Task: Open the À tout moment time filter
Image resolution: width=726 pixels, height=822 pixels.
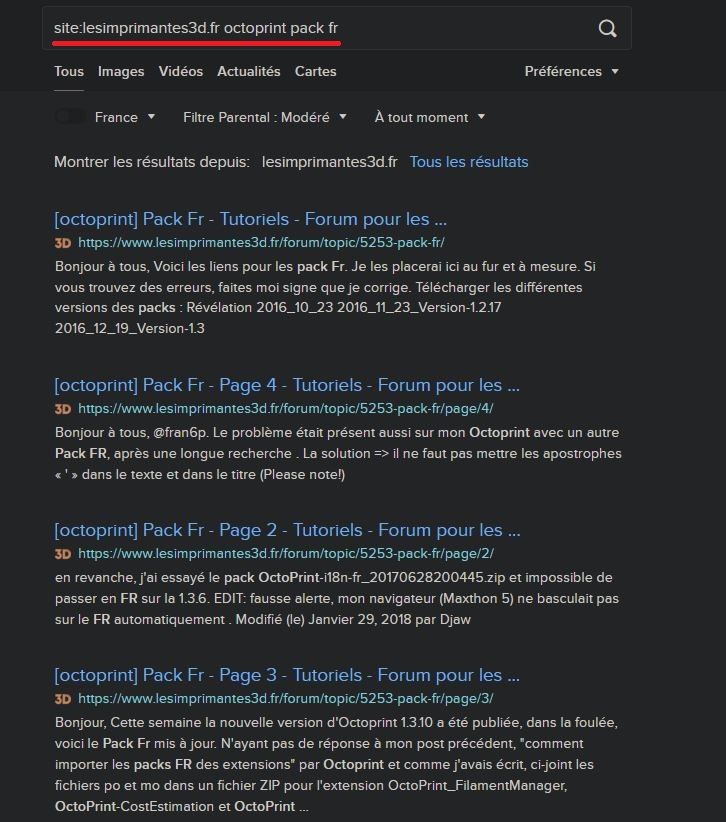Action: pyautogui.click(x=429, y=117)
